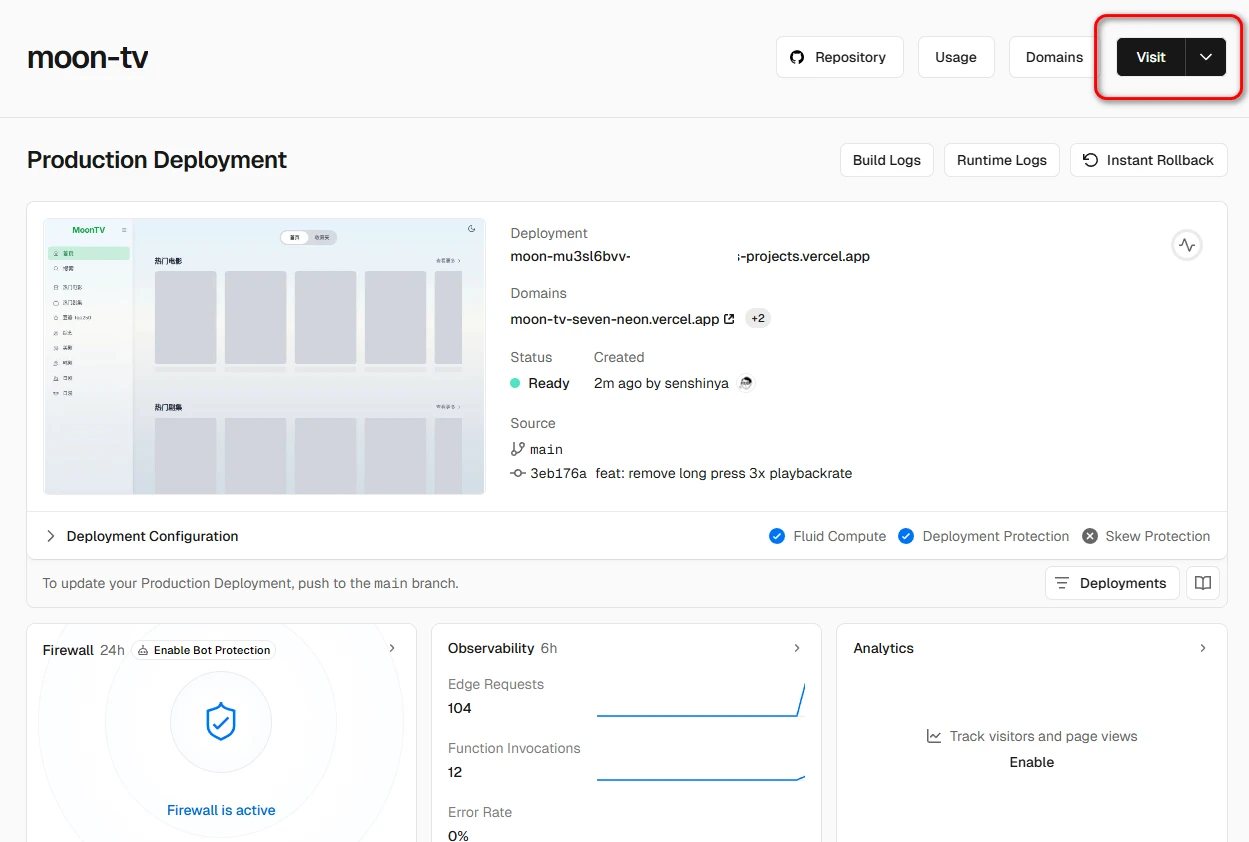1249x842 pixels.
Task: Click the book documentation icon beside Deployments
Action: [1203, 583]
